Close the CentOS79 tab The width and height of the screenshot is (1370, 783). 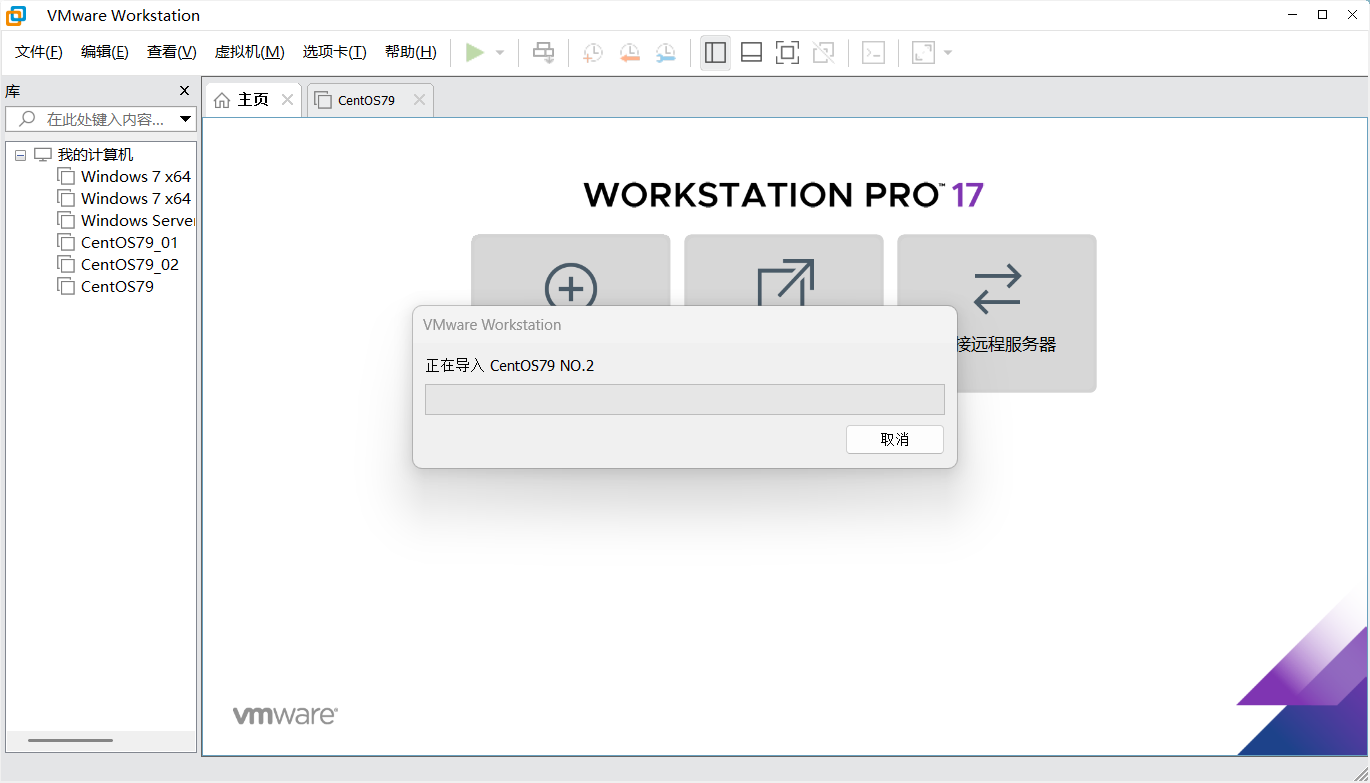pos(419,100)
